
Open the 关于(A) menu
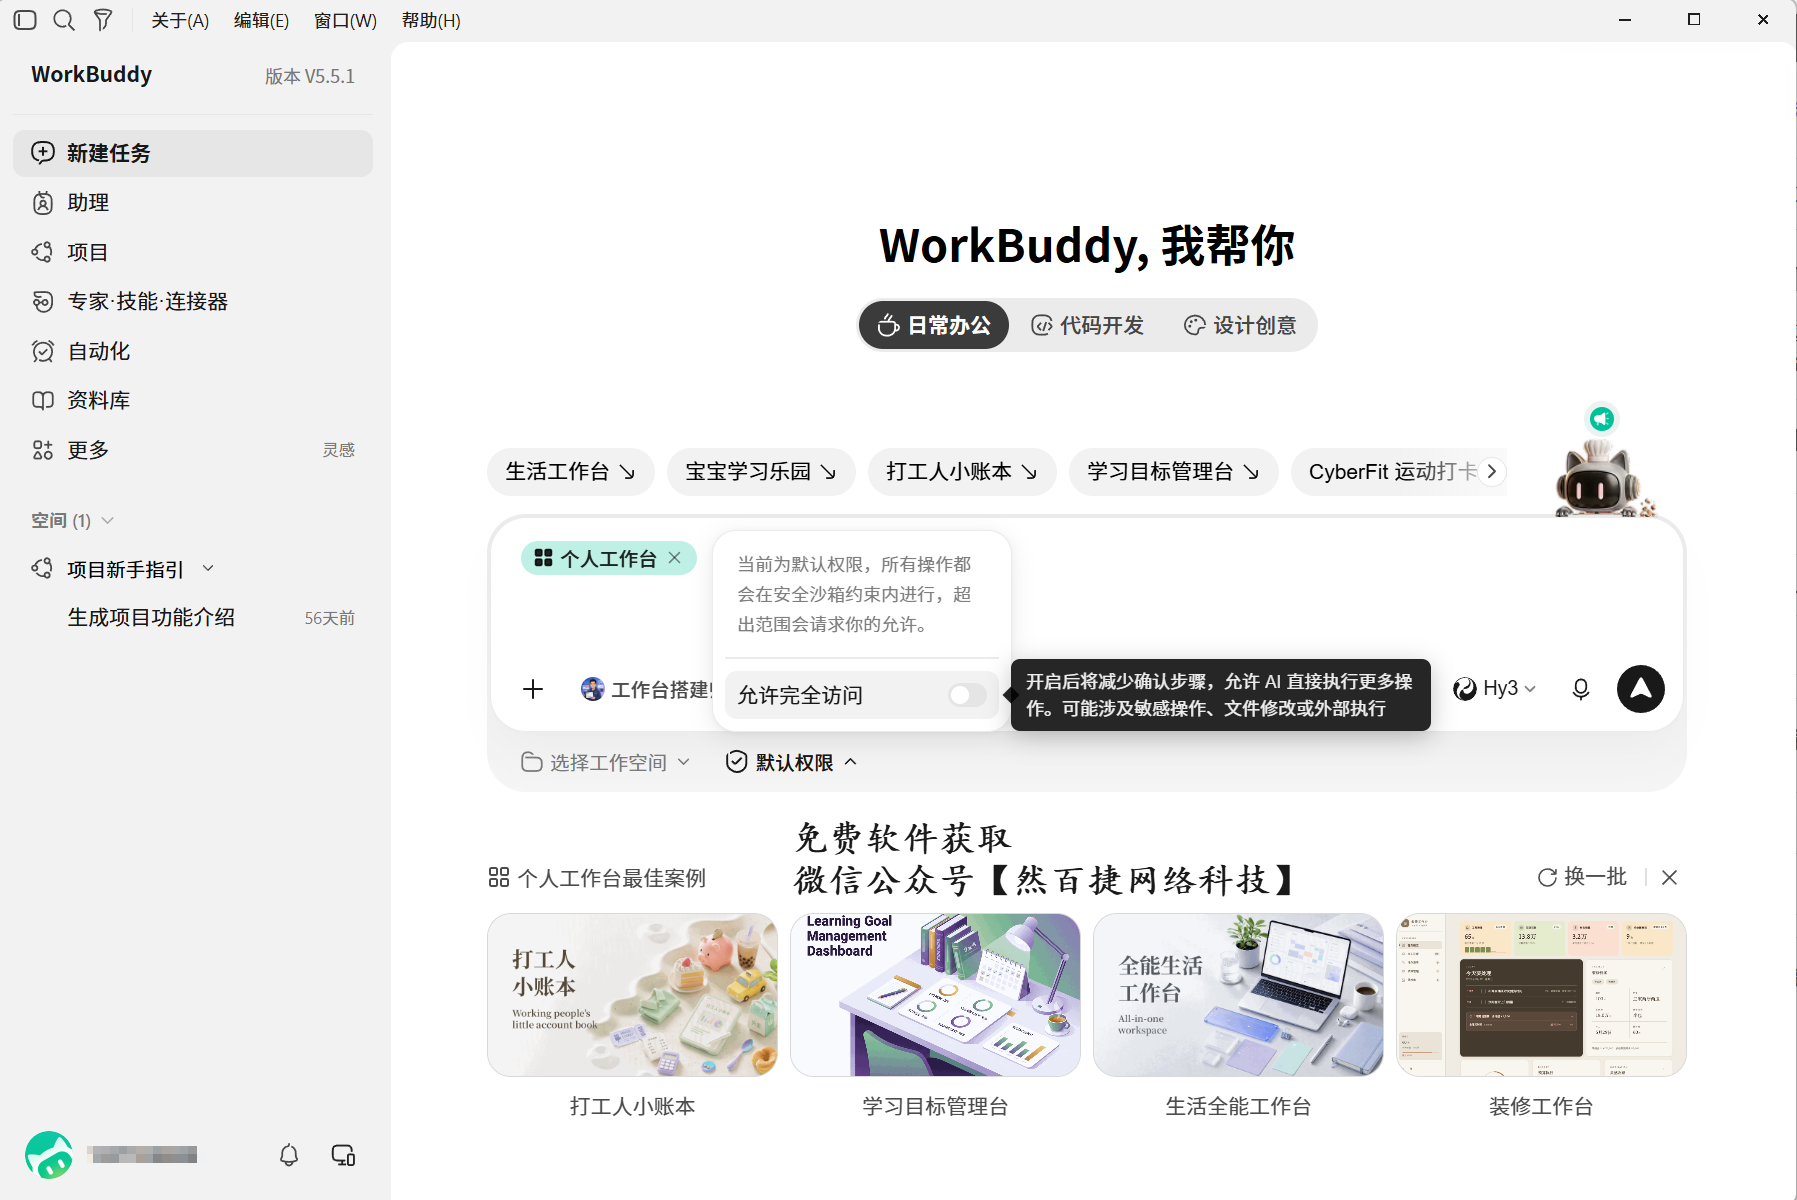(180, 20)
